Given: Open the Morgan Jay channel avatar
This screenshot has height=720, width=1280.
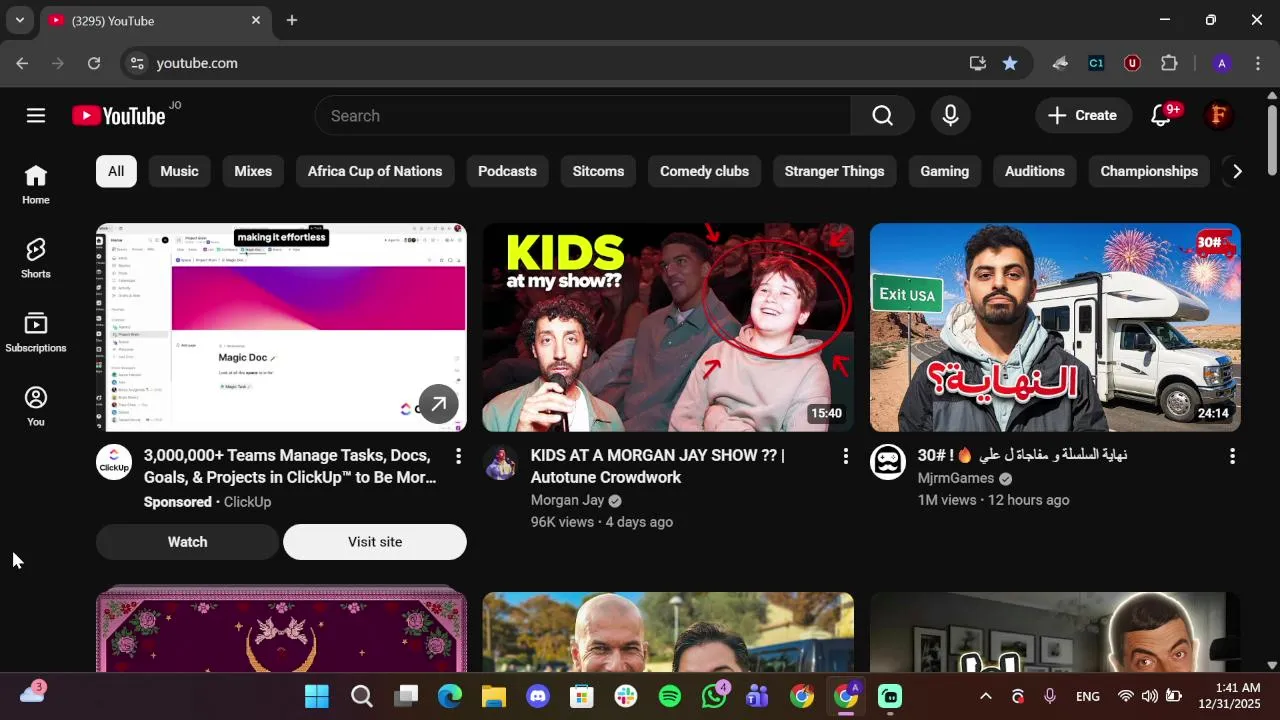Looking at the screenshot, I should pos(500,462).
